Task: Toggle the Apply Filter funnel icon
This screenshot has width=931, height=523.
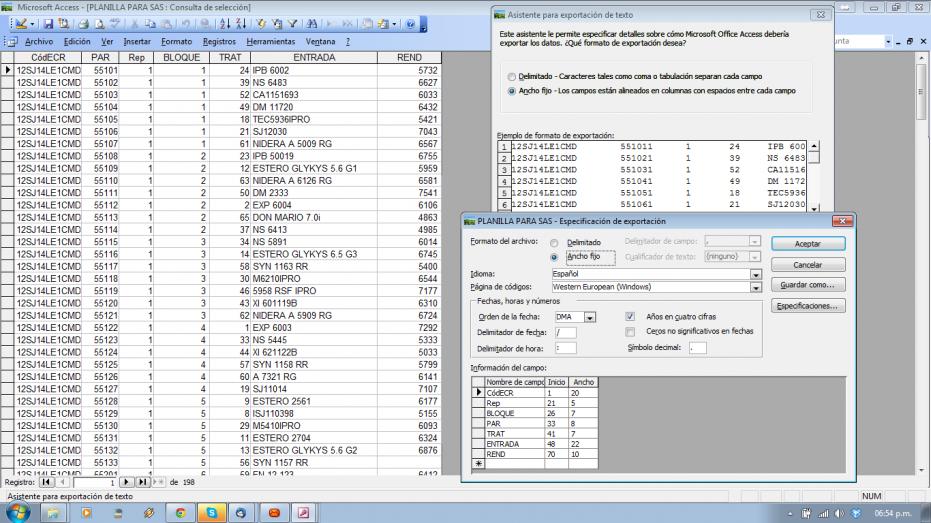Action: point(292,24)
